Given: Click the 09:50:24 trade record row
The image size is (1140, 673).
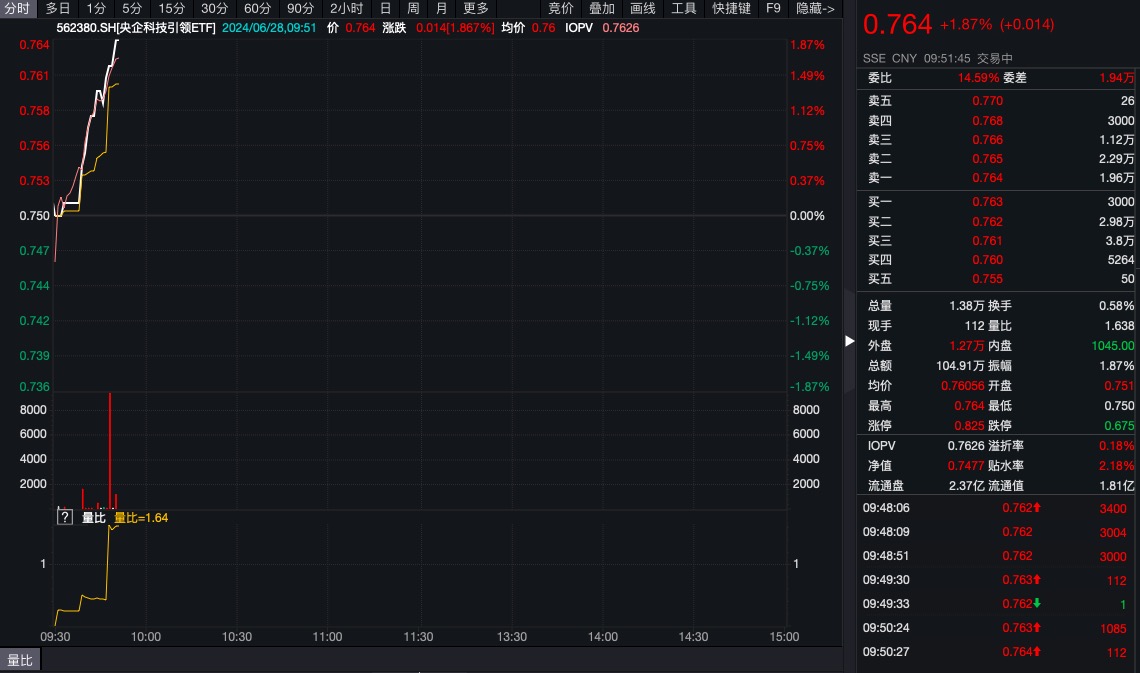Looking at the screenshot, I should [998, 628].
